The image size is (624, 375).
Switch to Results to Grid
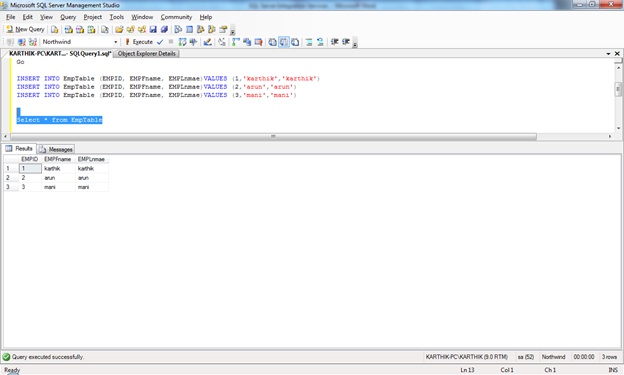pos(283,42)
